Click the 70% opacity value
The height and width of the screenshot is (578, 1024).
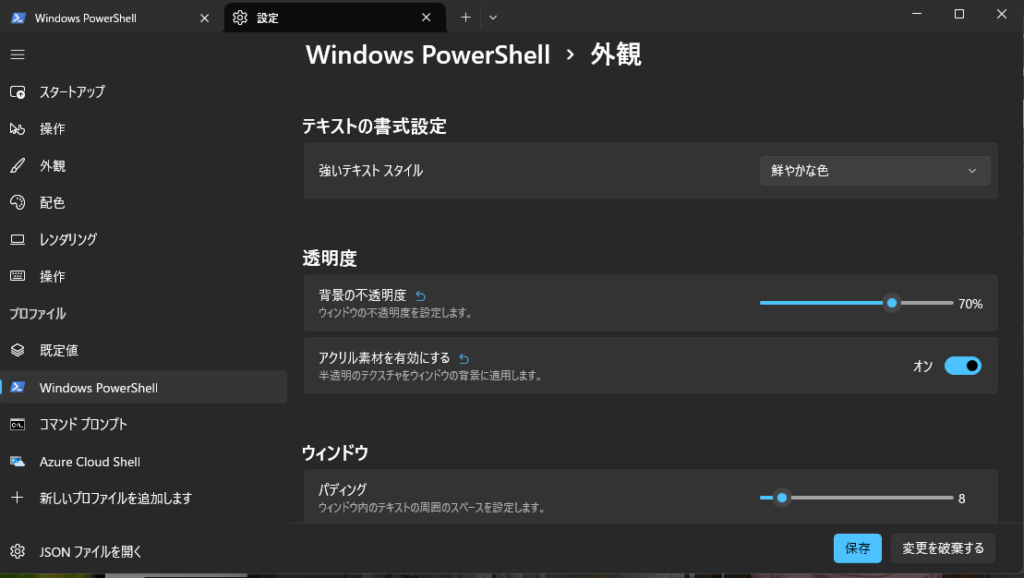[x=970, y=304]
